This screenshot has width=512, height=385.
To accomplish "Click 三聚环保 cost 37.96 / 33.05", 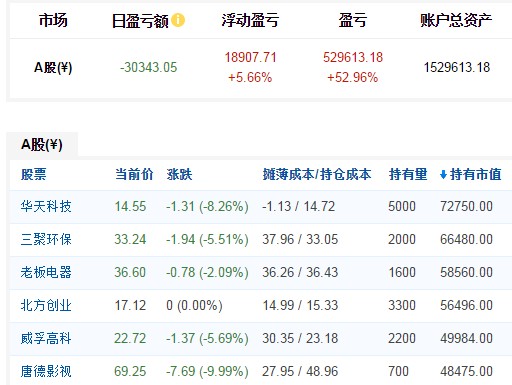I will 300,239.
